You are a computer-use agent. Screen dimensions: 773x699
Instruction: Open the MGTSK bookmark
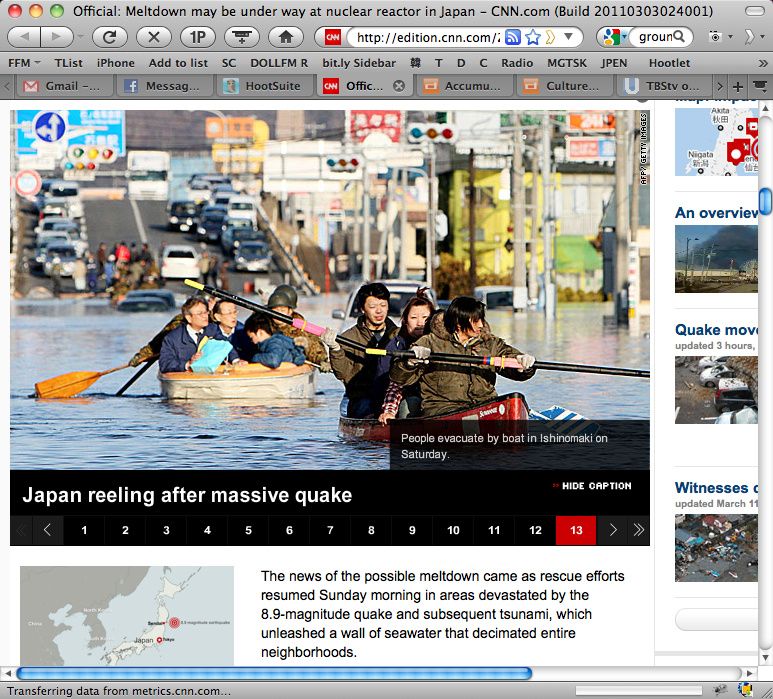(567, 63)
